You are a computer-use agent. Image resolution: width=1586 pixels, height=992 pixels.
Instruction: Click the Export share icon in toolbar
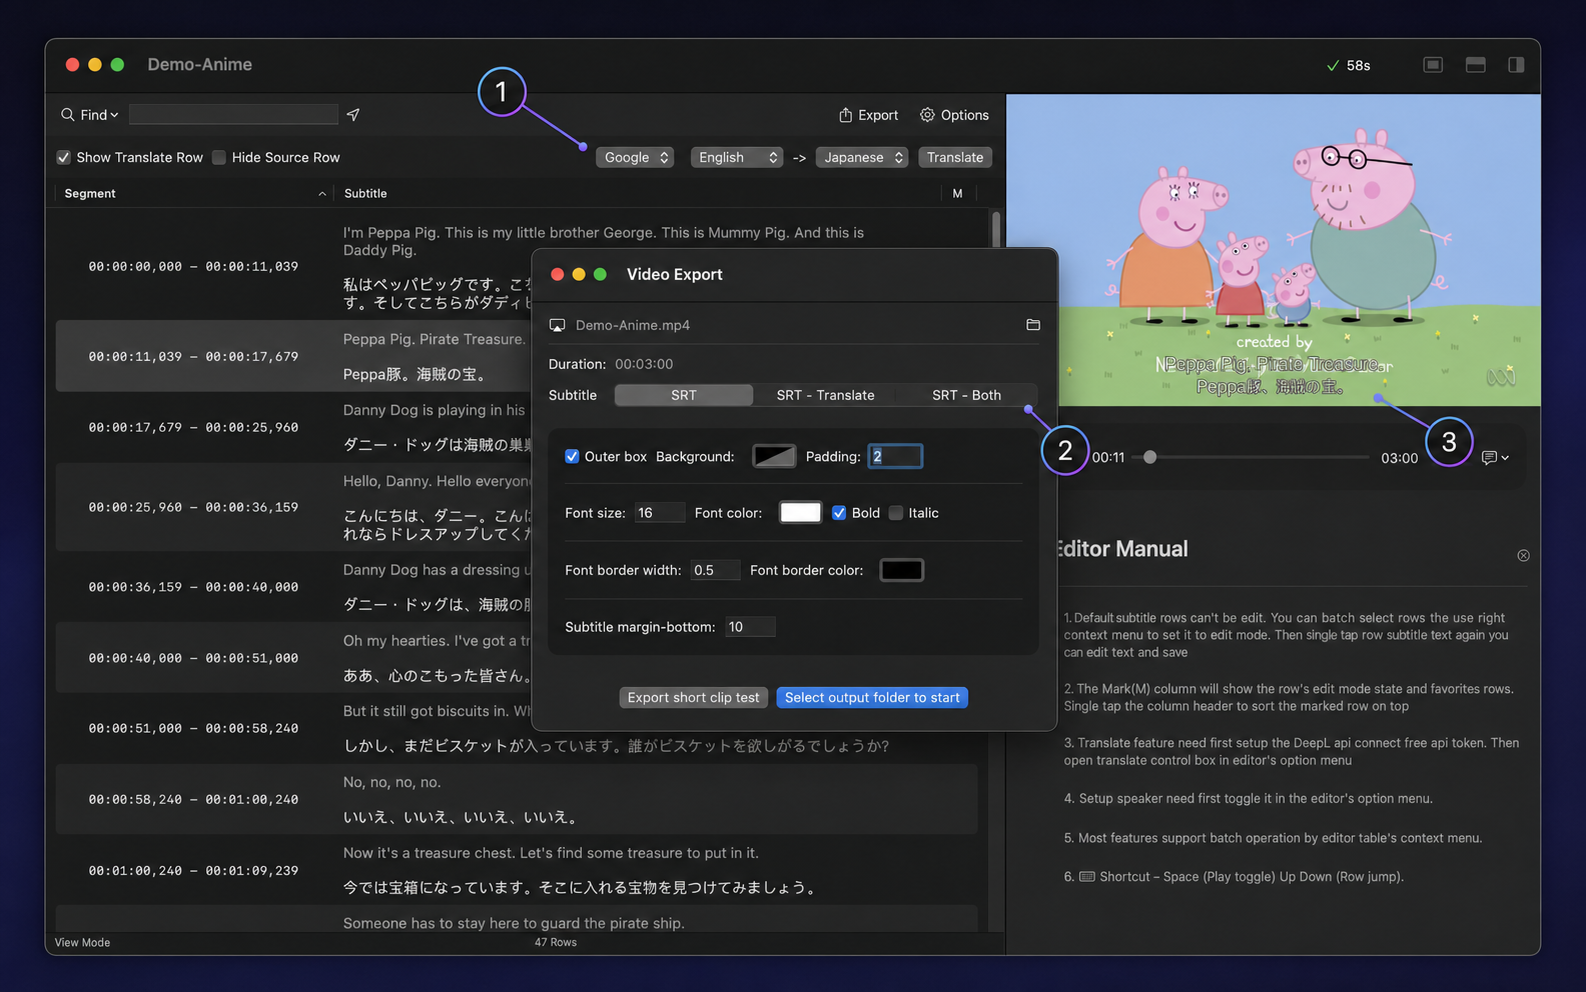point(845,115)
